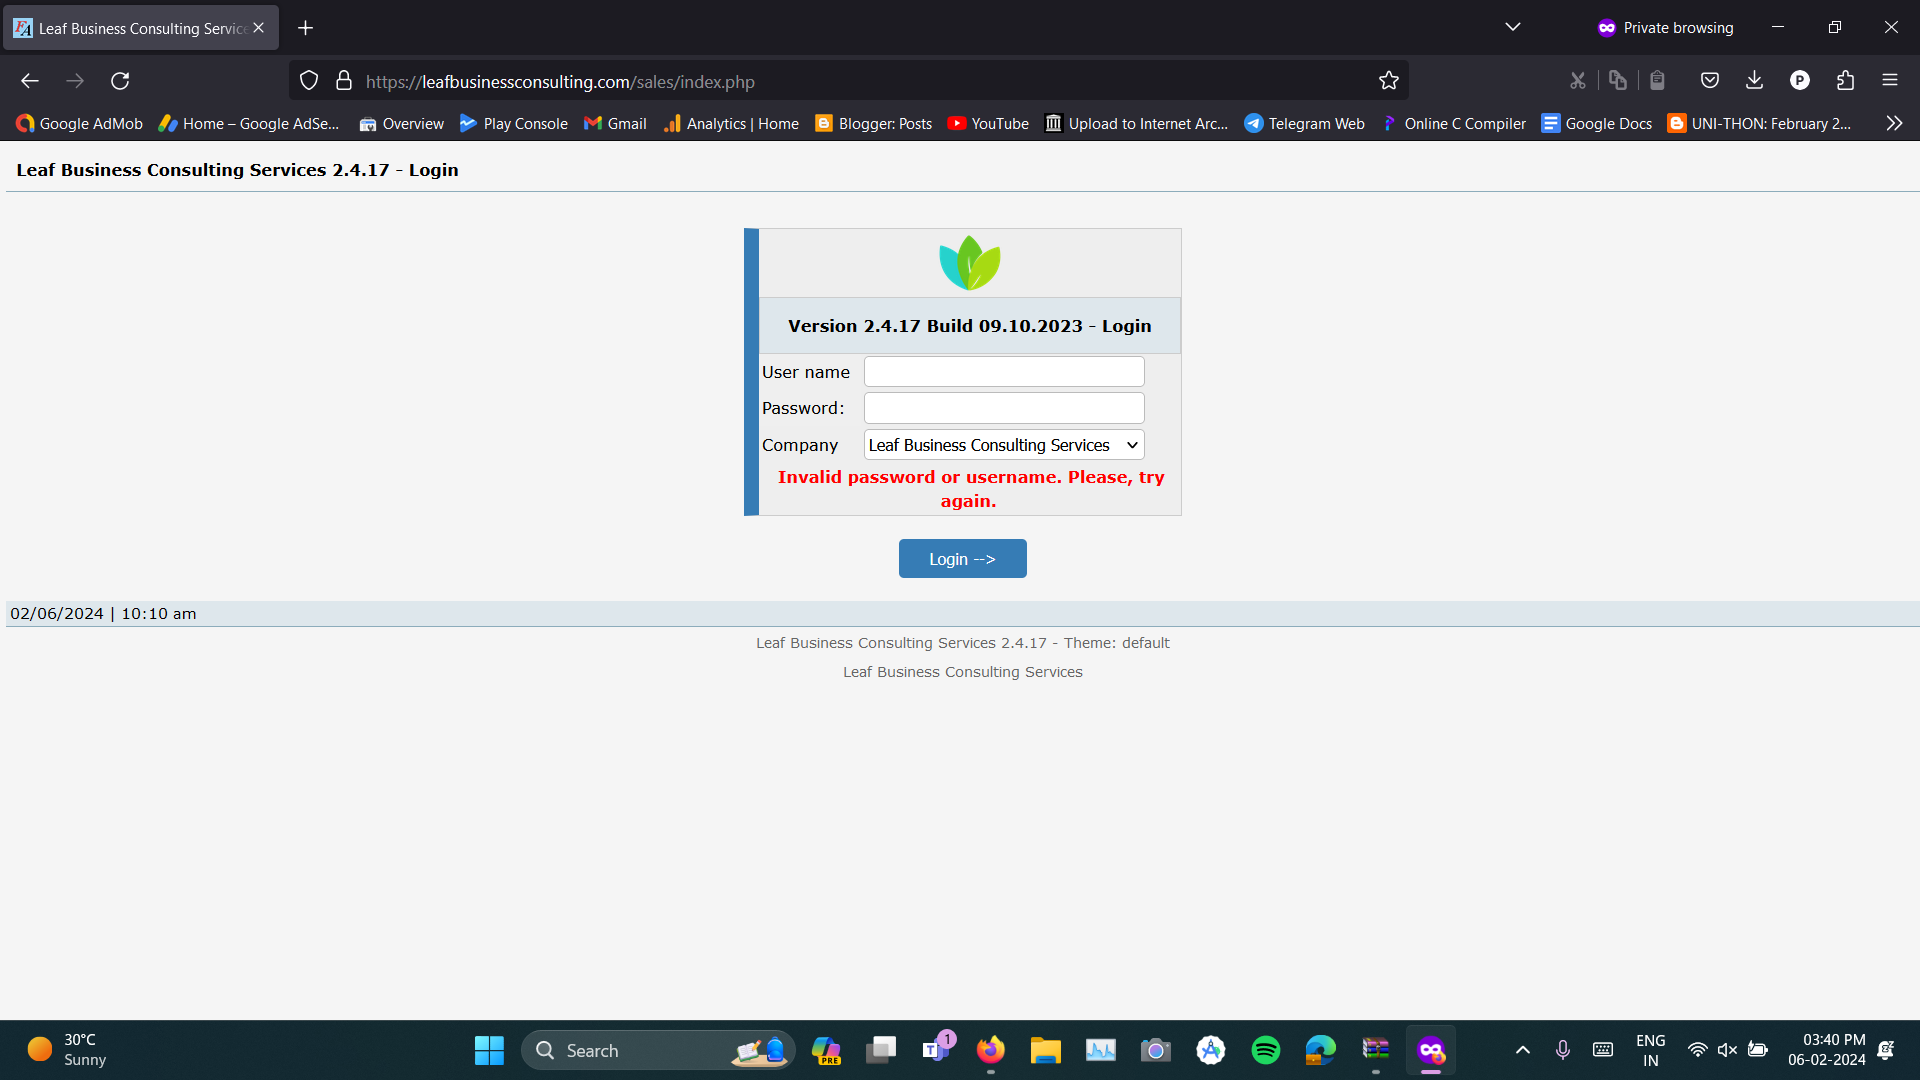
Task: Open the Google AdMob bookmark
Action: click(80, 124)
